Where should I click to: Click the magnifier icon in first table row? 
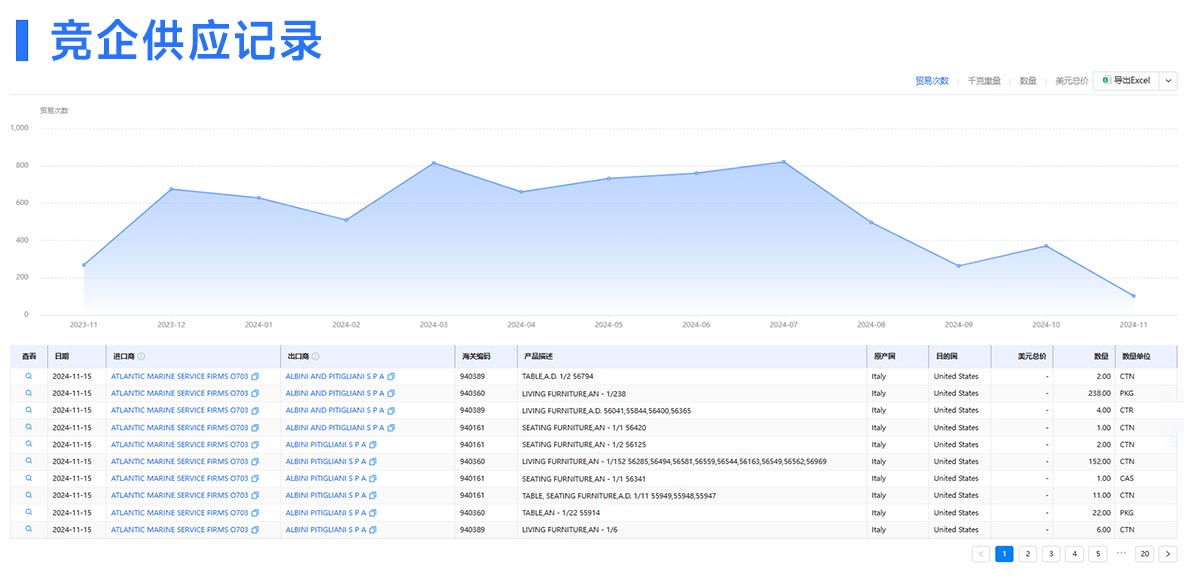(x=29, y=376)
